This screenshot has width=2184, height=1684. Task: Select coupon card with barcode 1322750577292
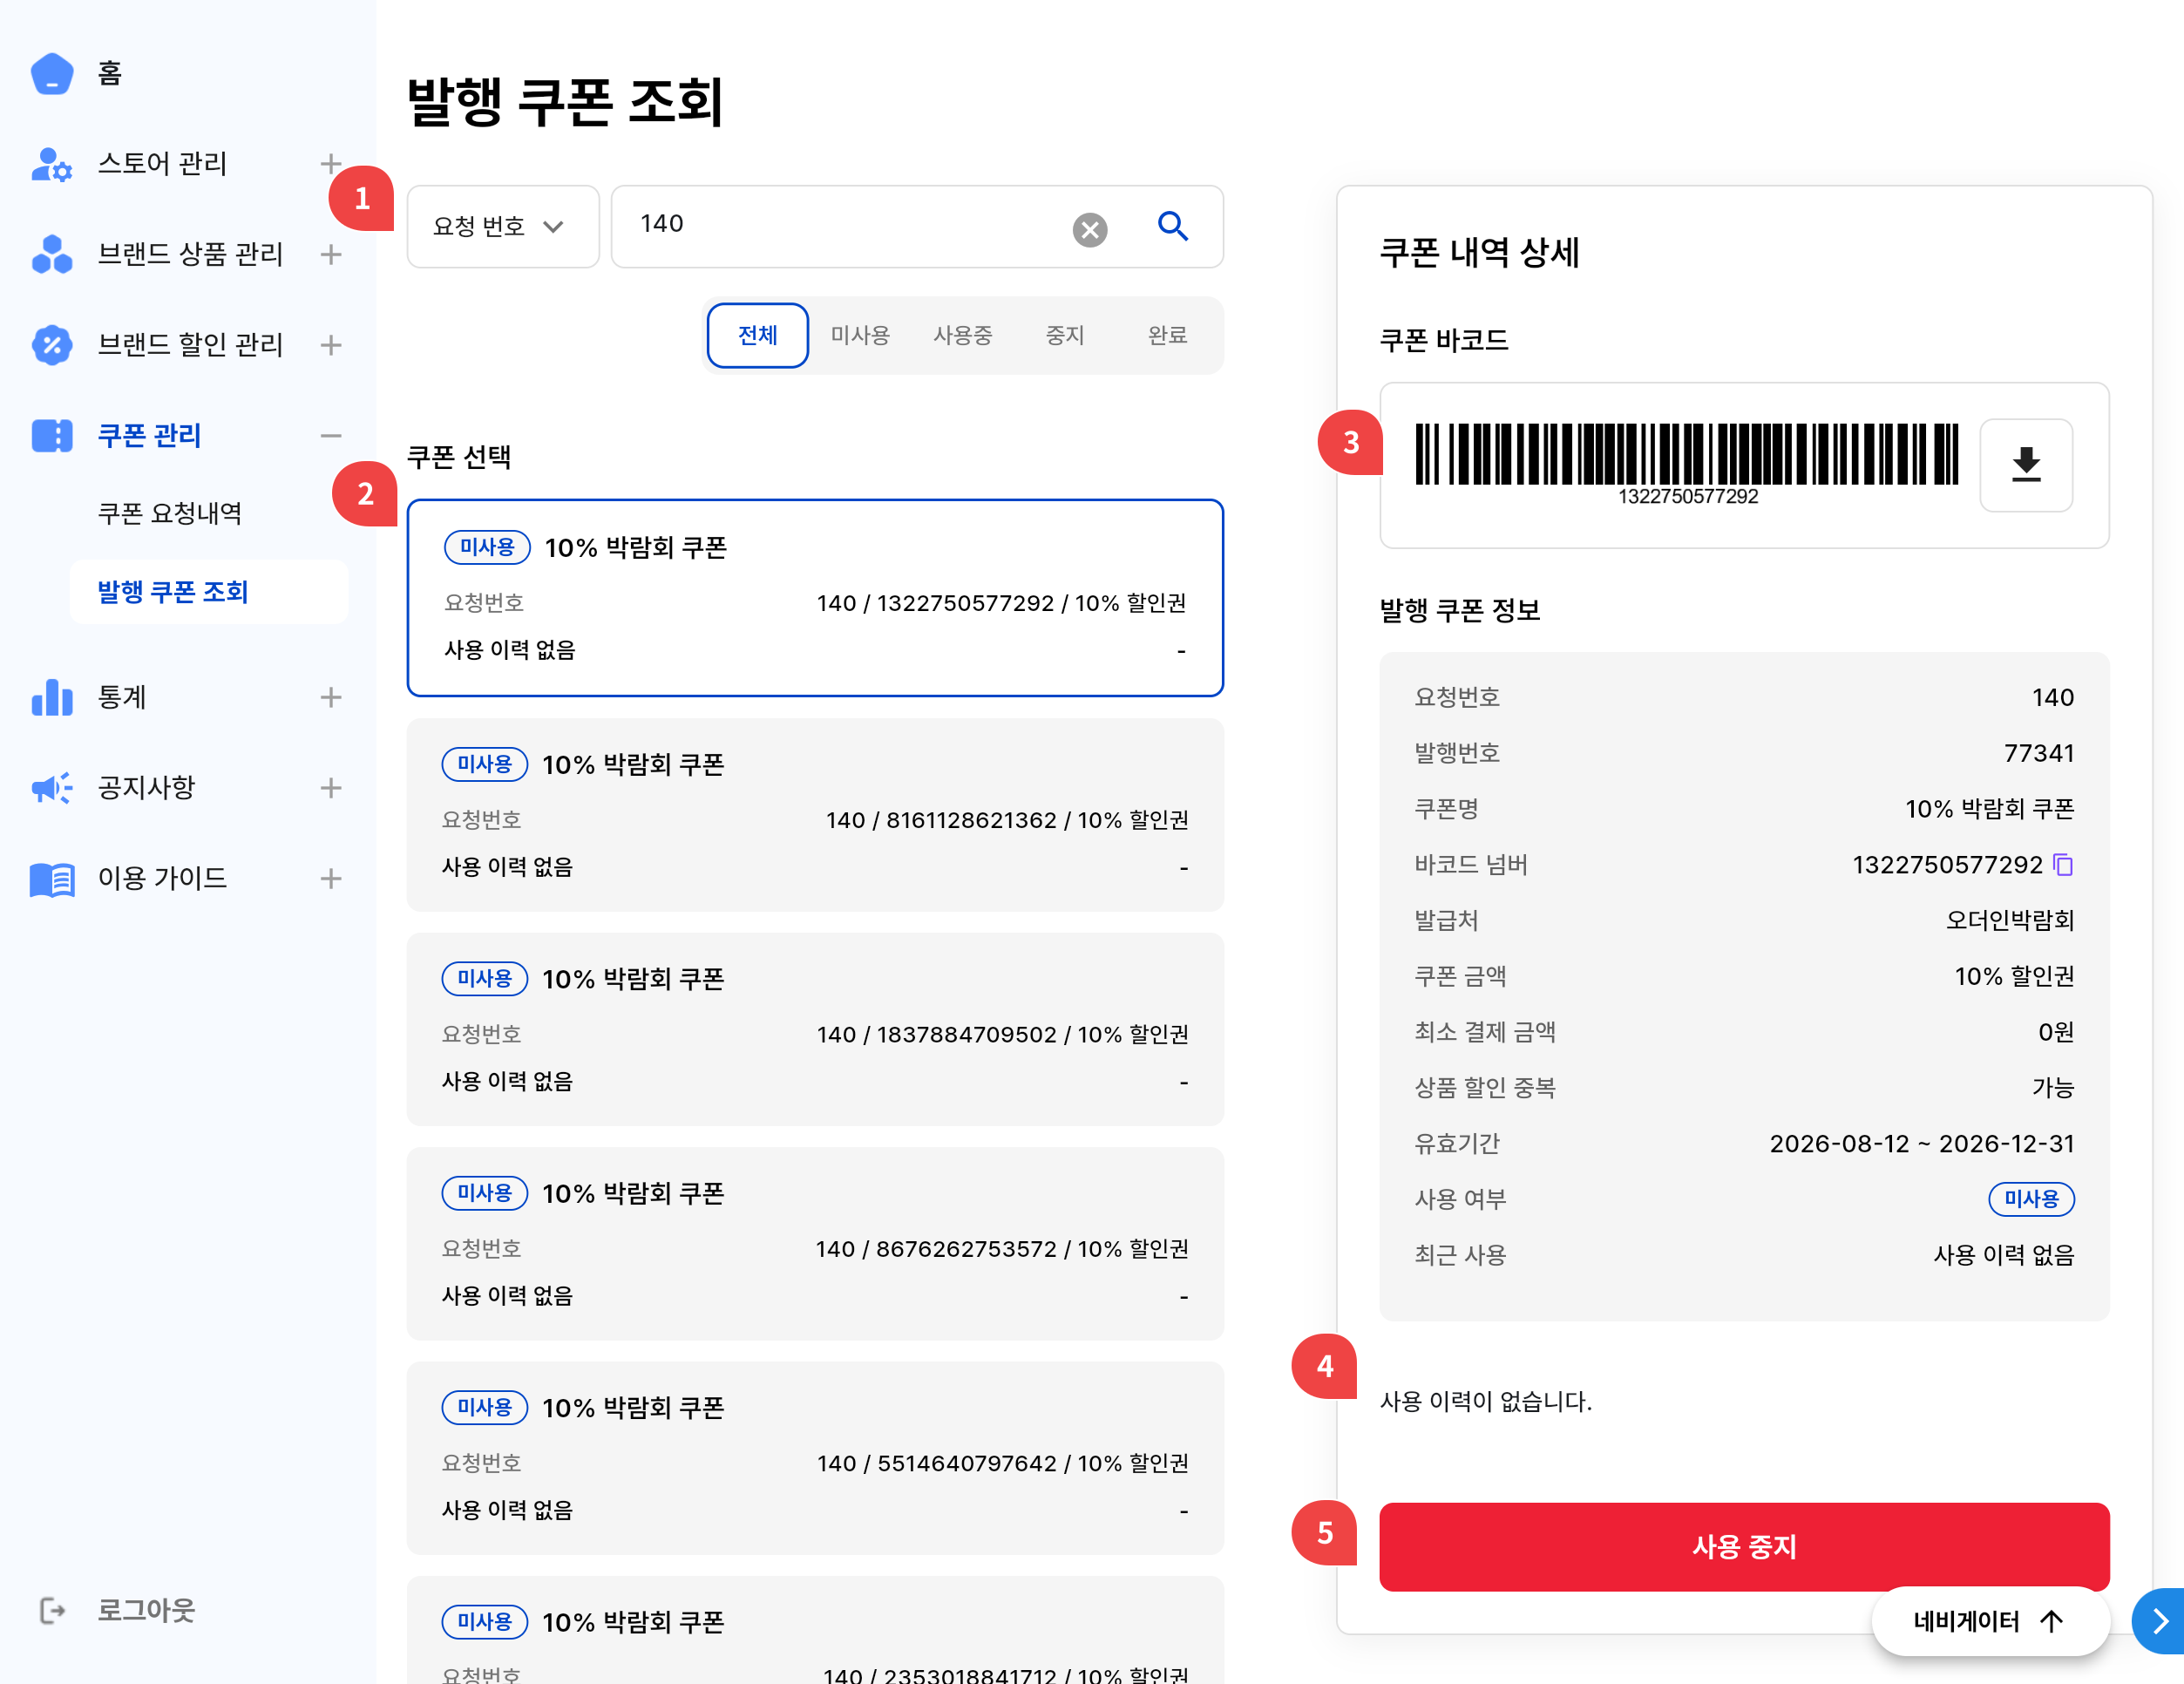(815, 598)
